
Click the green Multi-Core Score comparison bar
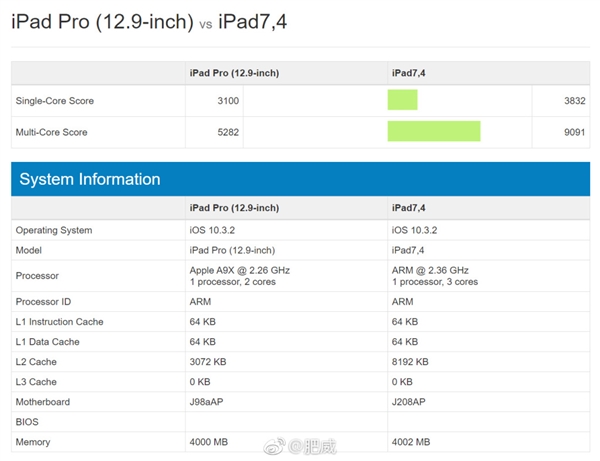(x=434, y=131)
